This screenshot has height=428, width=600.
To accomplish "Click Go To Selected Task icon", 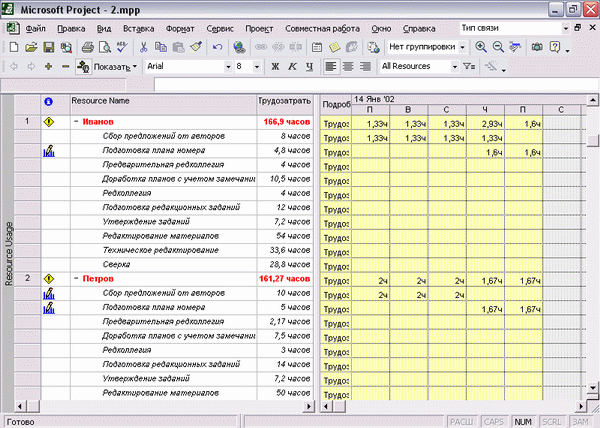I will click(515, 47).
